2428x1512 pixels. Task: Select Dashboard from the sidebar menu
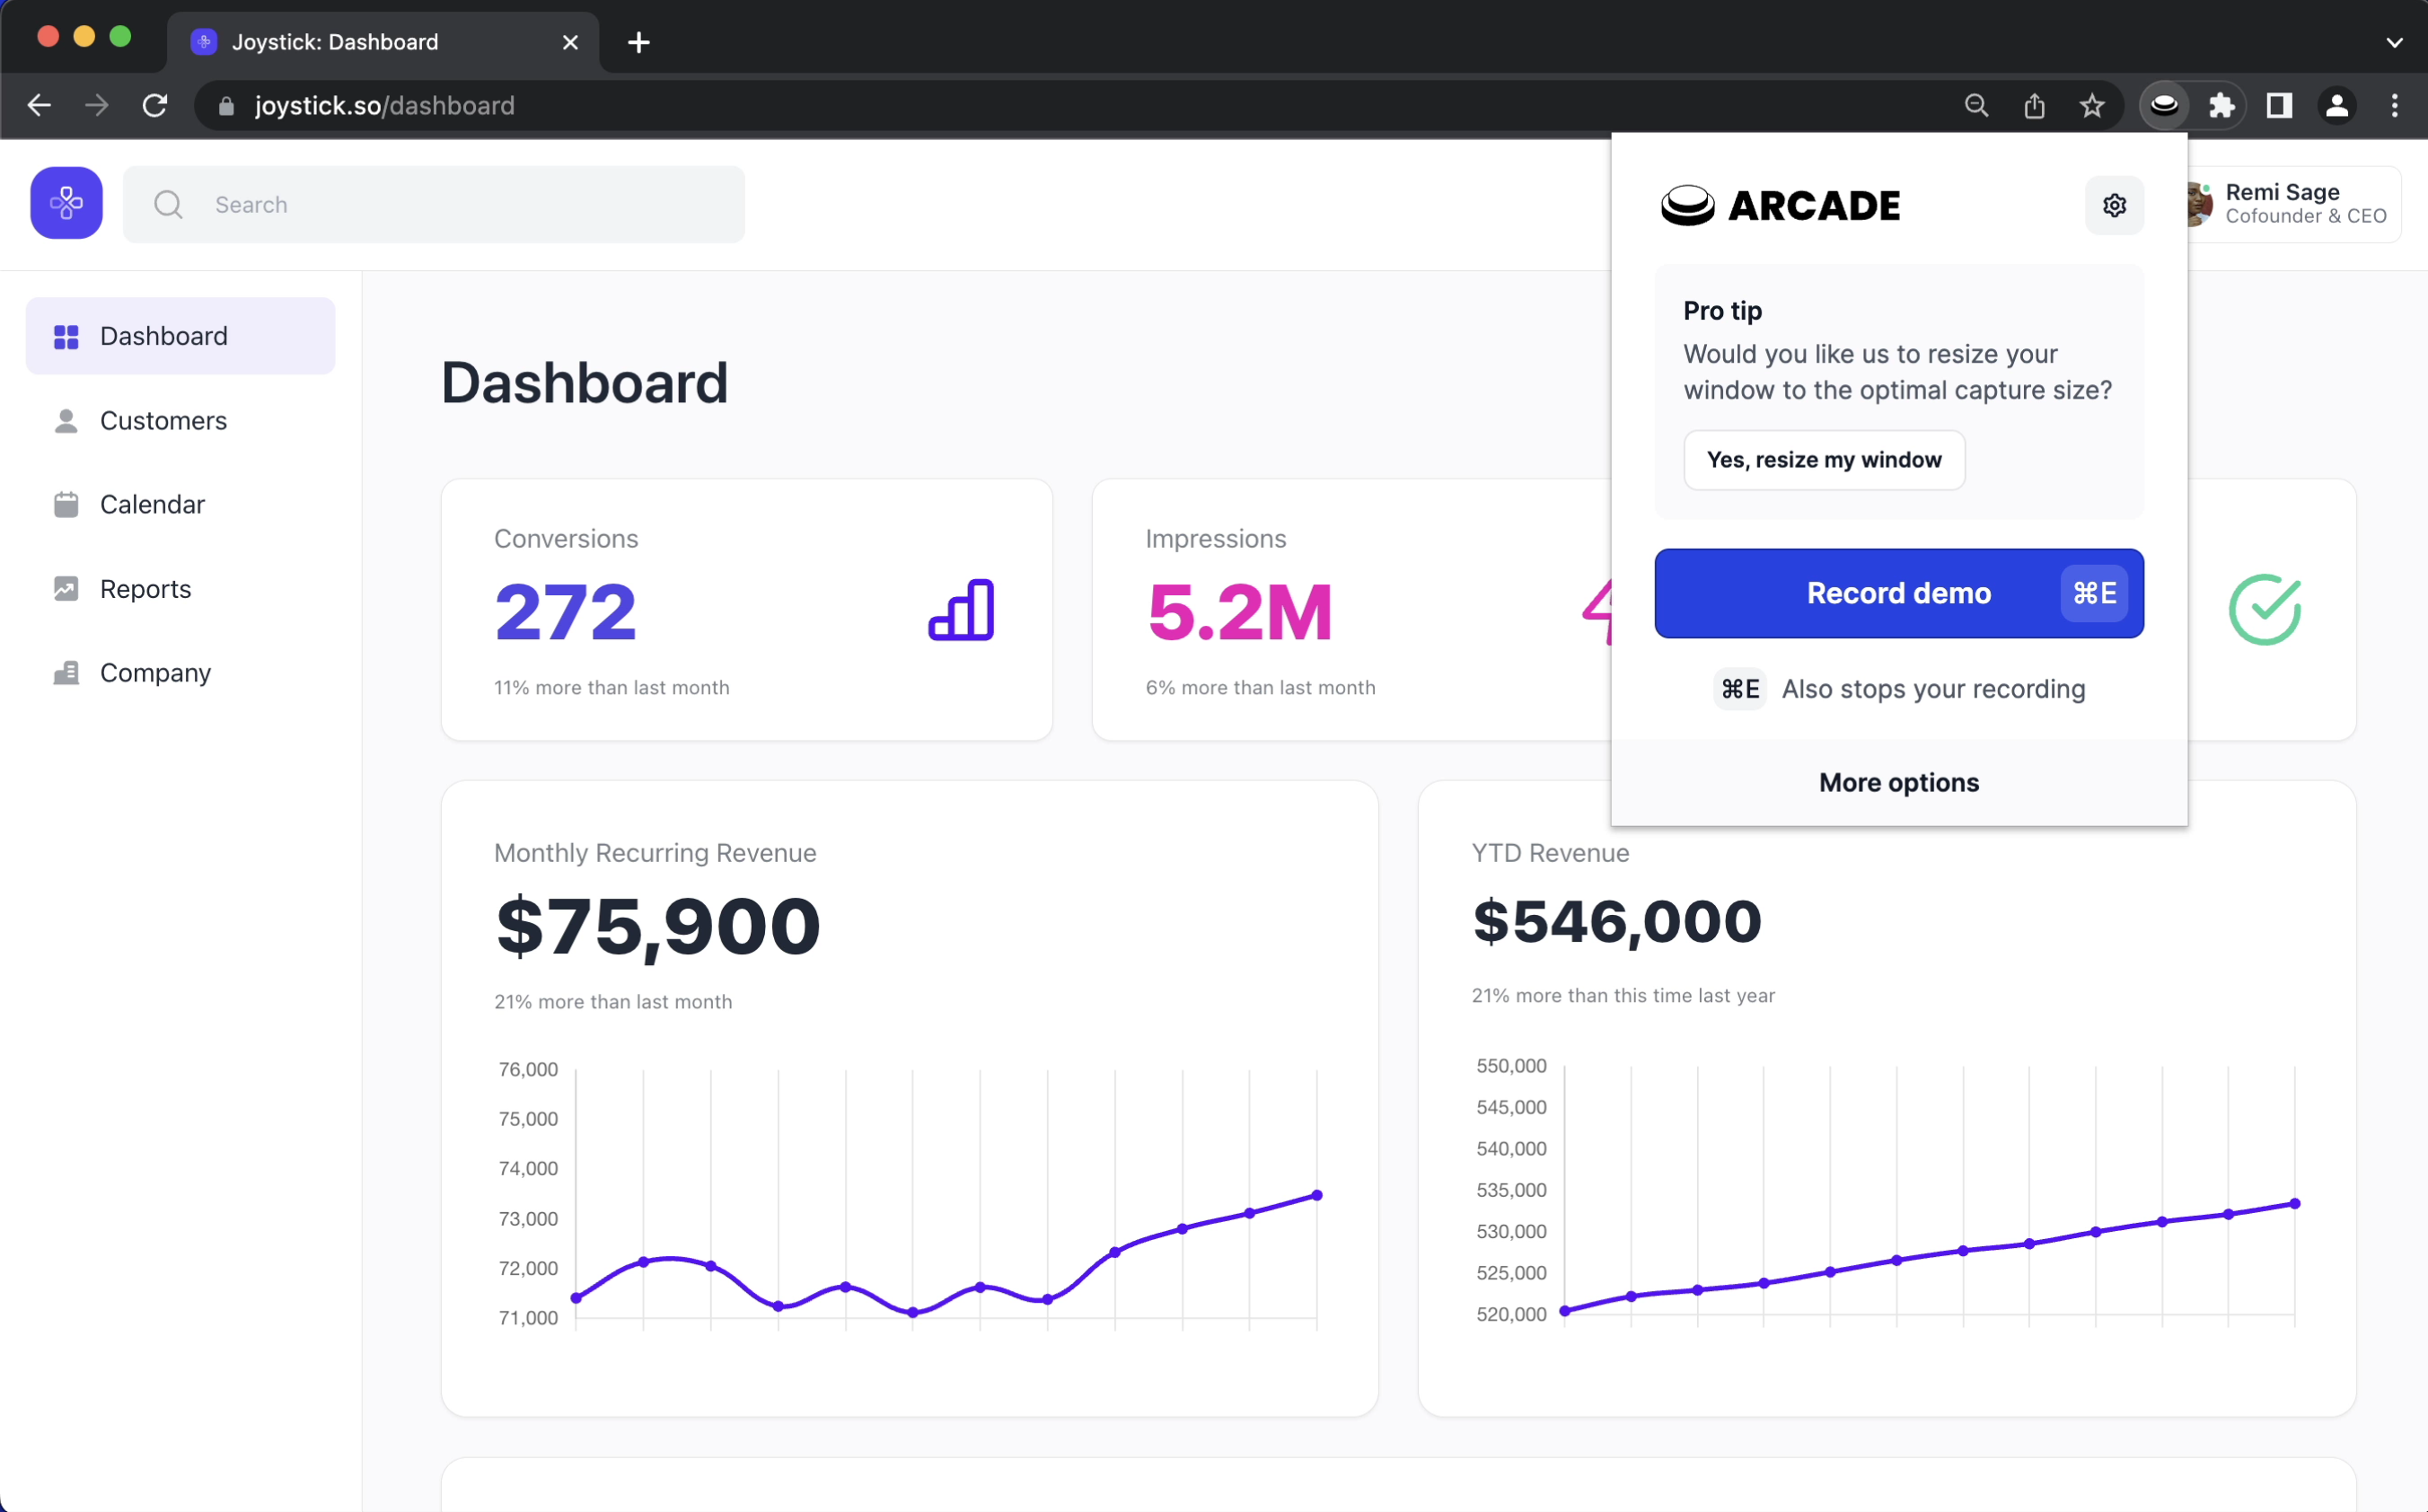point(181,336)
